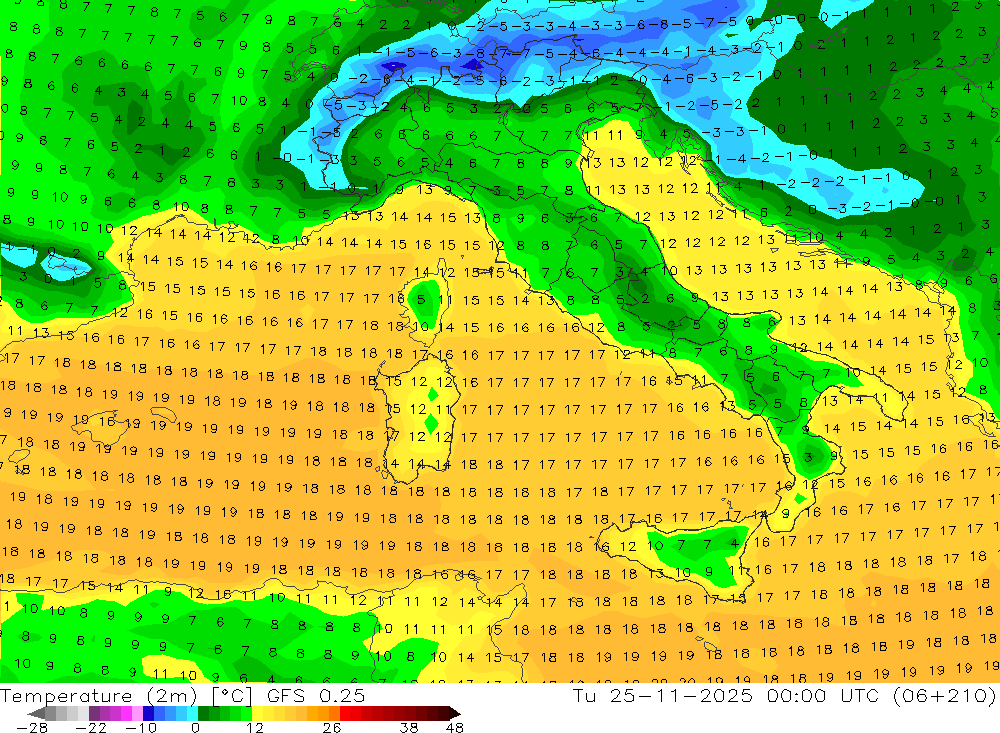Pick the bright cyan swatch in the legend
The image size is (1000, 733).
(192, 713)
